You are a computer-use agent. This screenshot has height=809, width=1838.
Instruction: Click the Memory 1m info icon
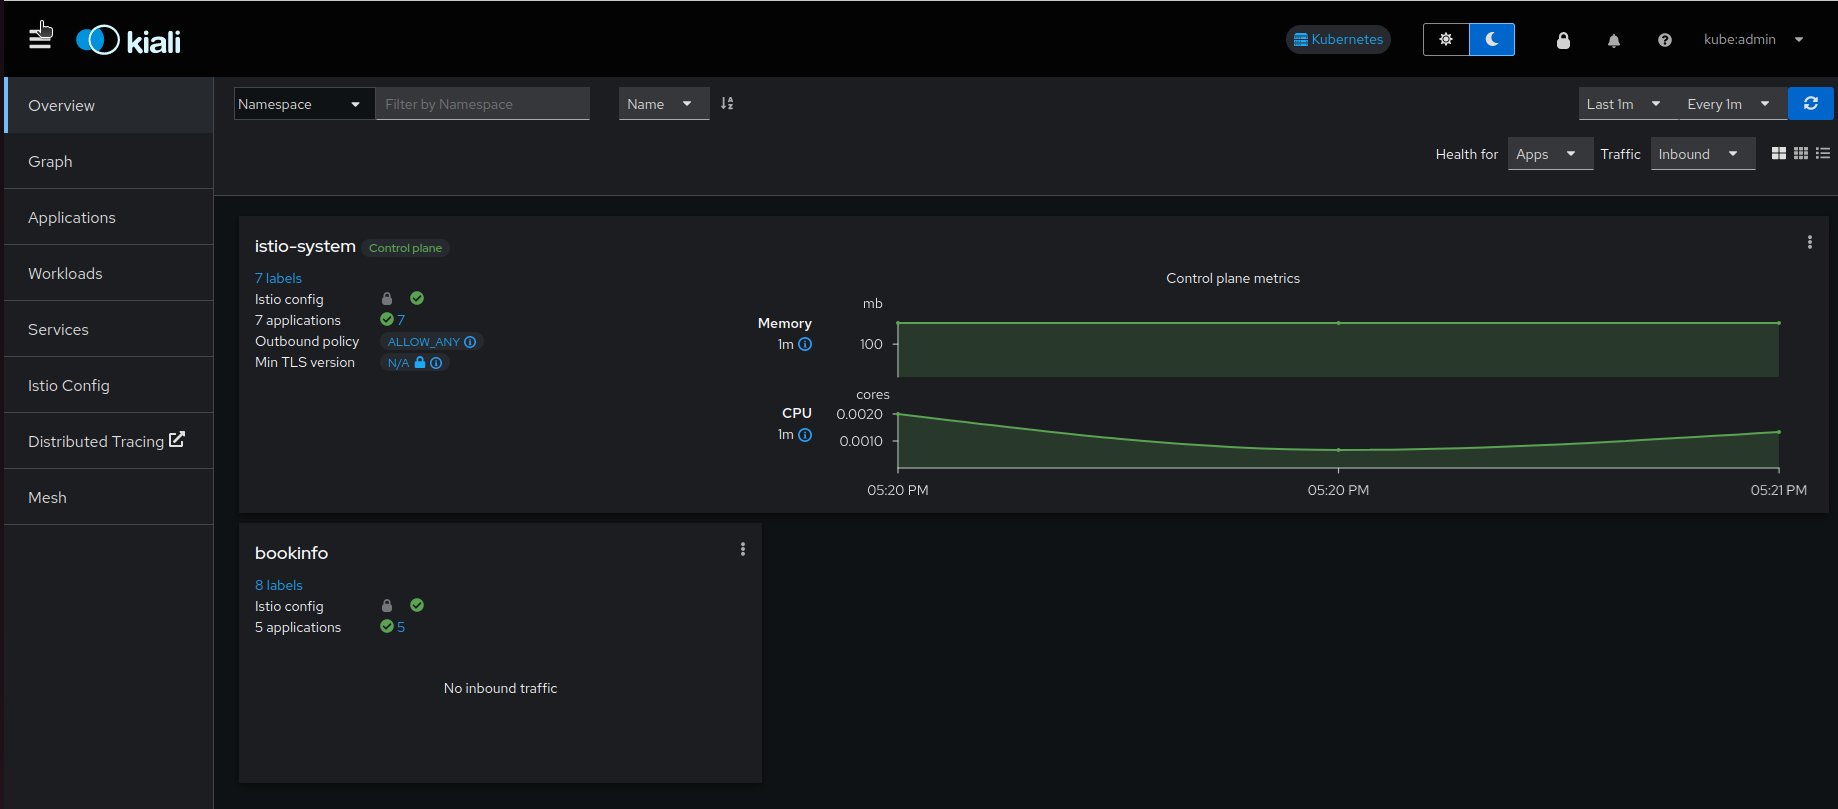pos(805,344)
